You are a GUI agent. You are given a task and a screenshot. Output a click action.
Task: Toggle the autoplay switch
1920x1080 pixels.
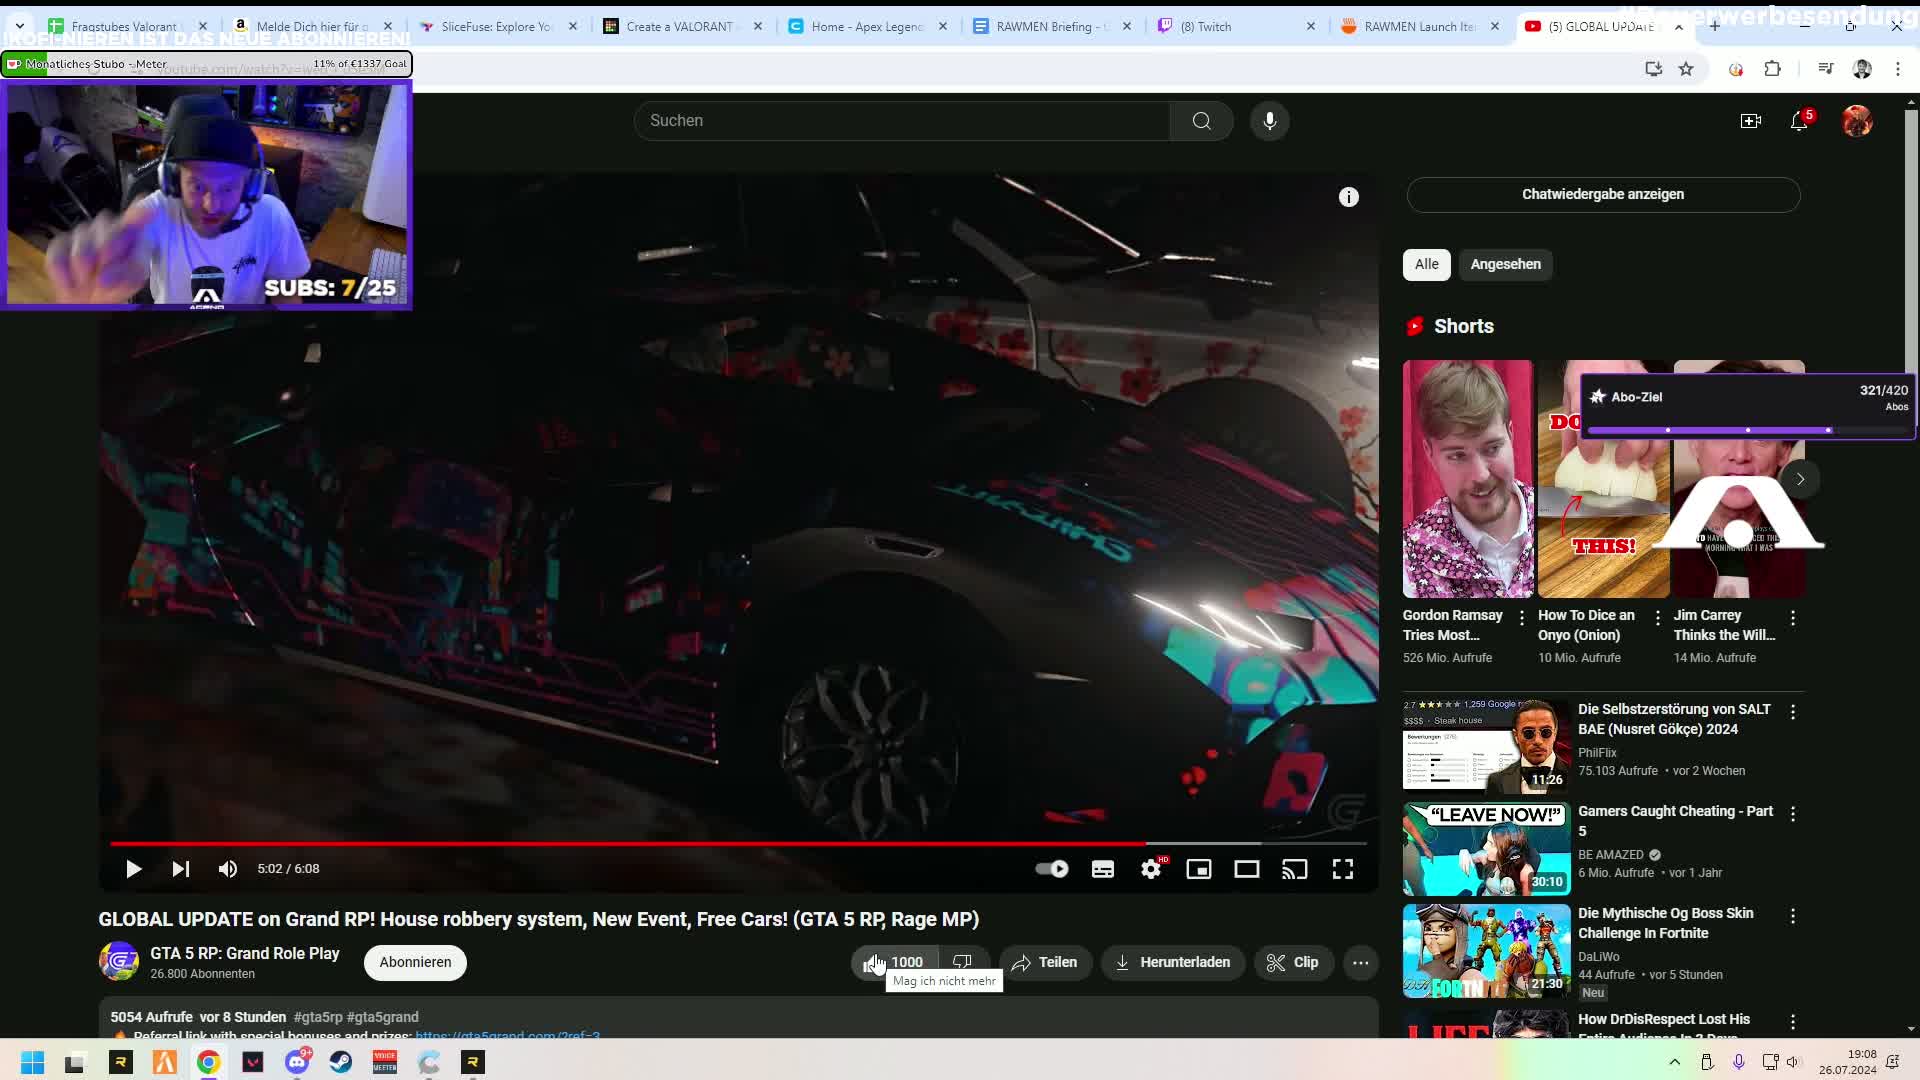(1052, 869)
